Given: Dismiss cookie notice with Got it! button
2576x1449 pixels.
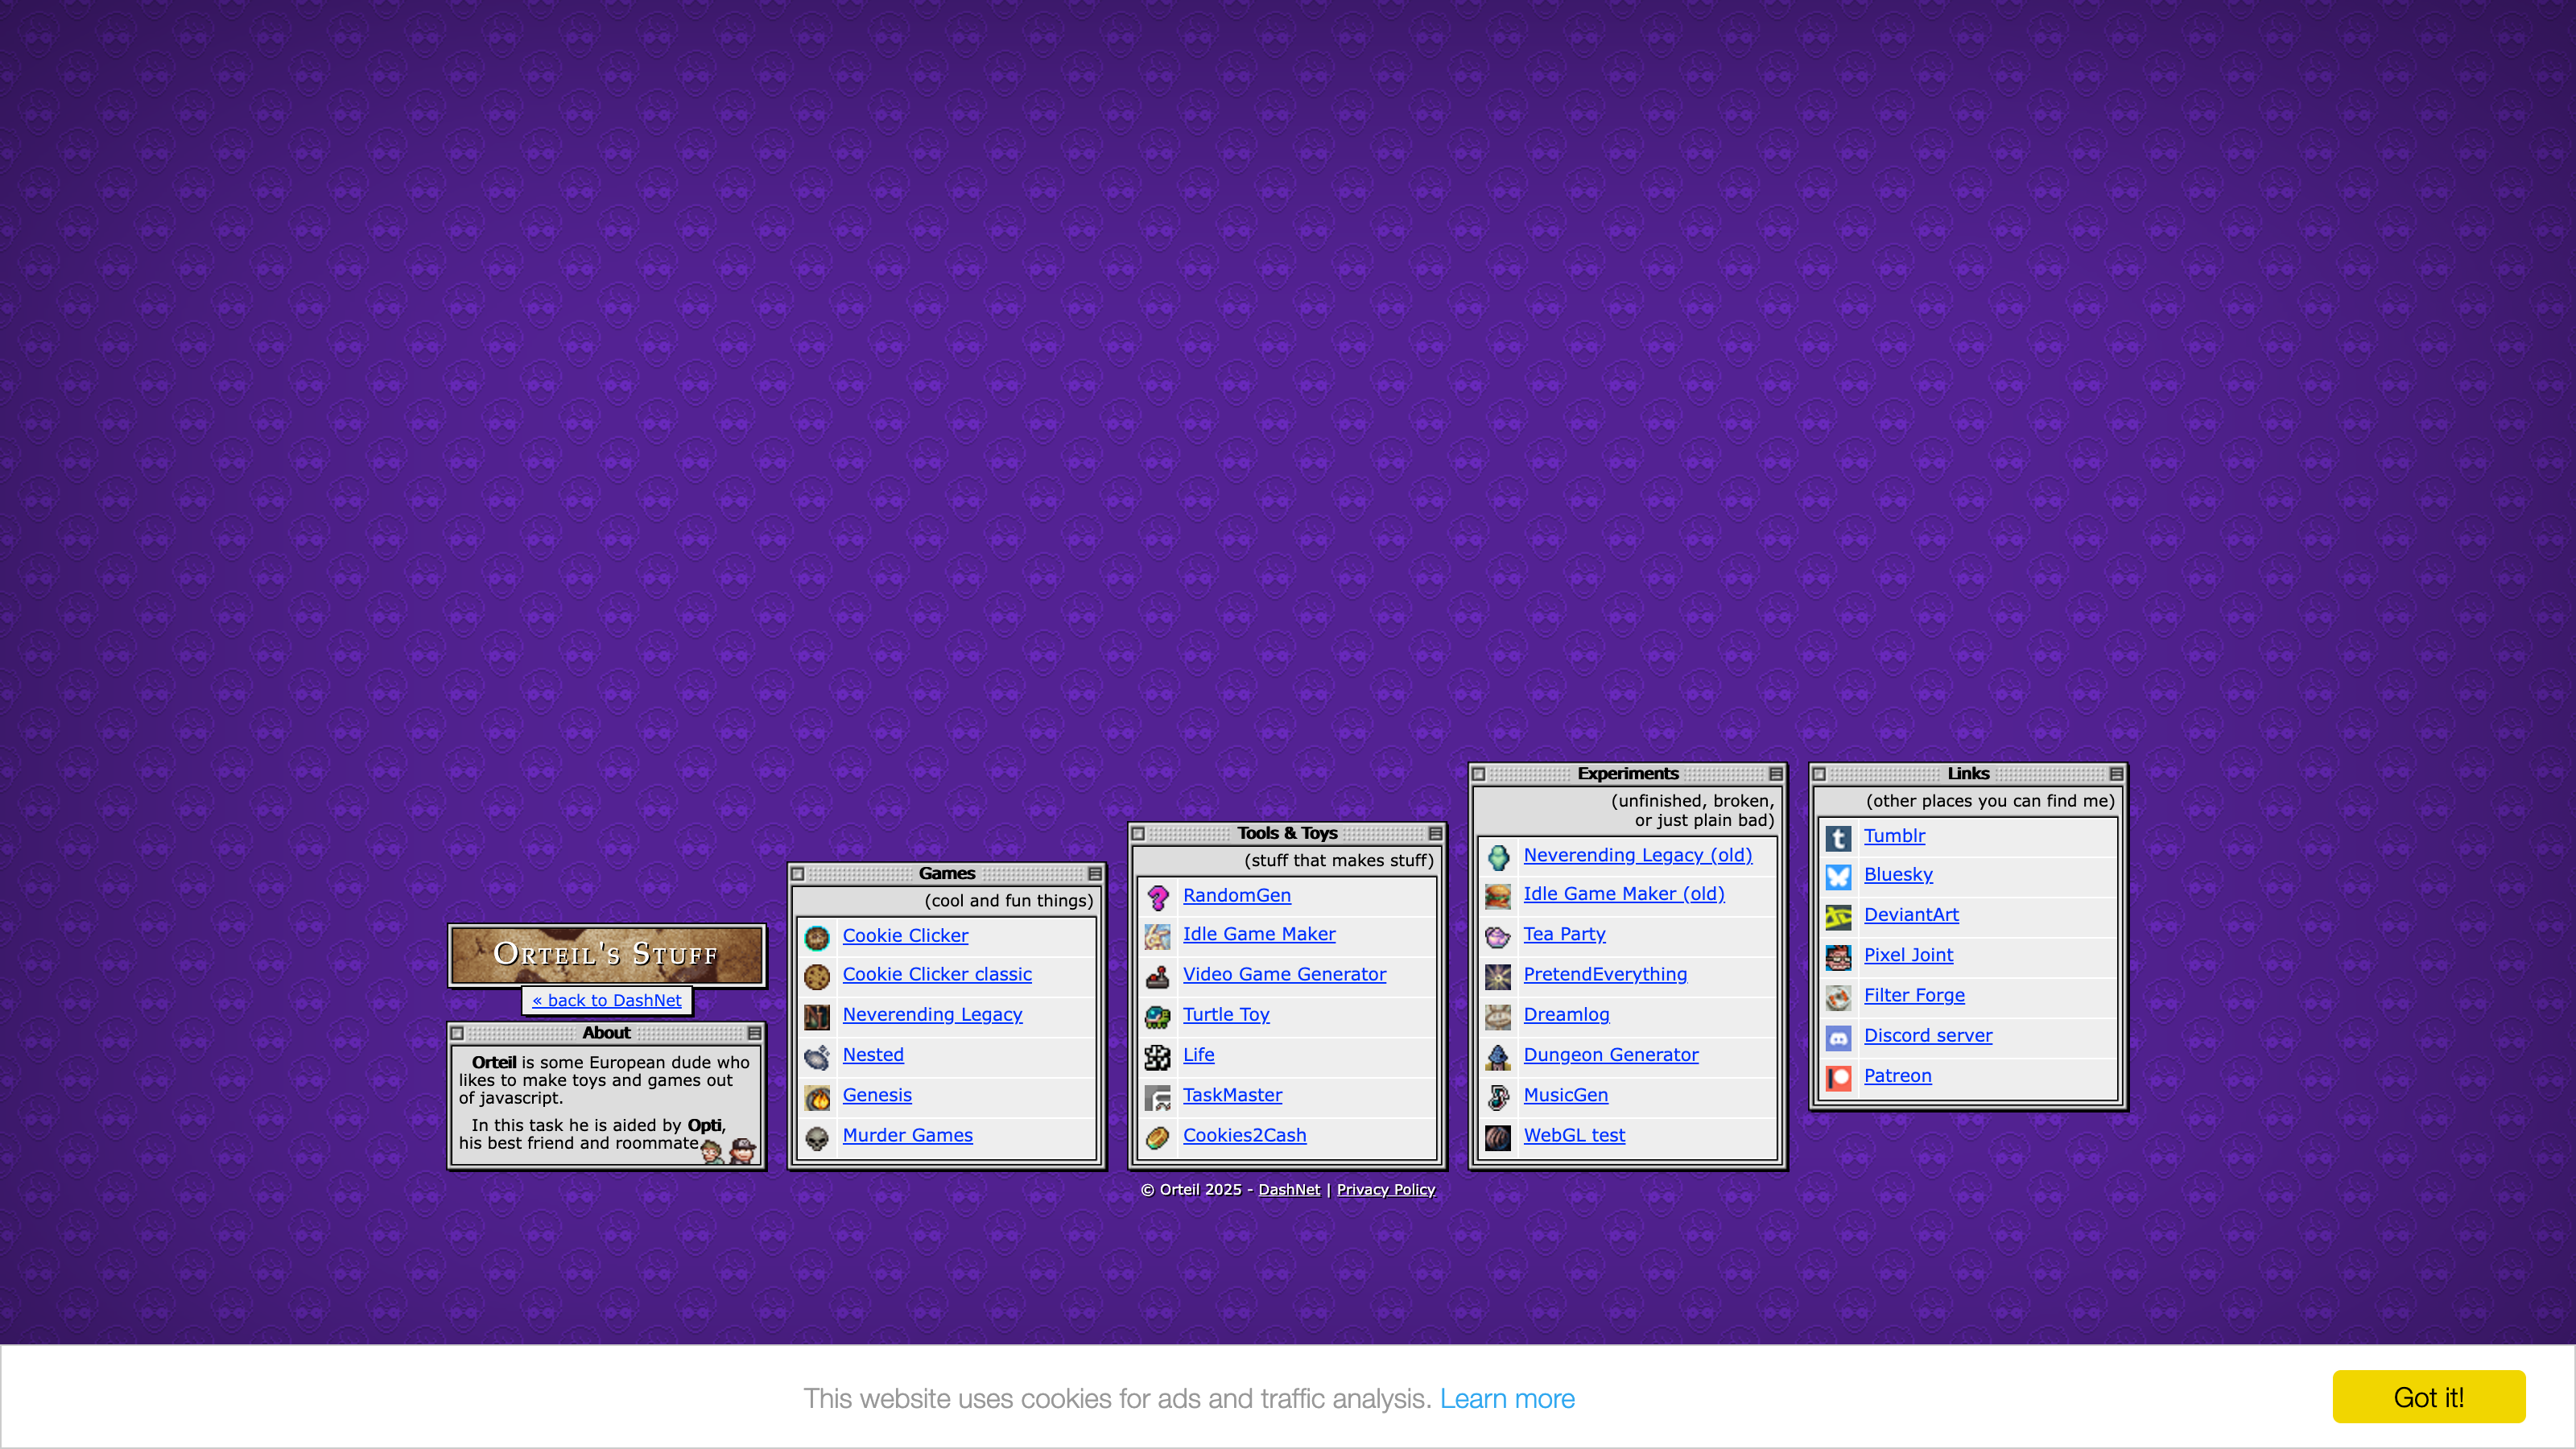Looking at the screenshot, I should pyautogui.click(x=2429, y=1398).
